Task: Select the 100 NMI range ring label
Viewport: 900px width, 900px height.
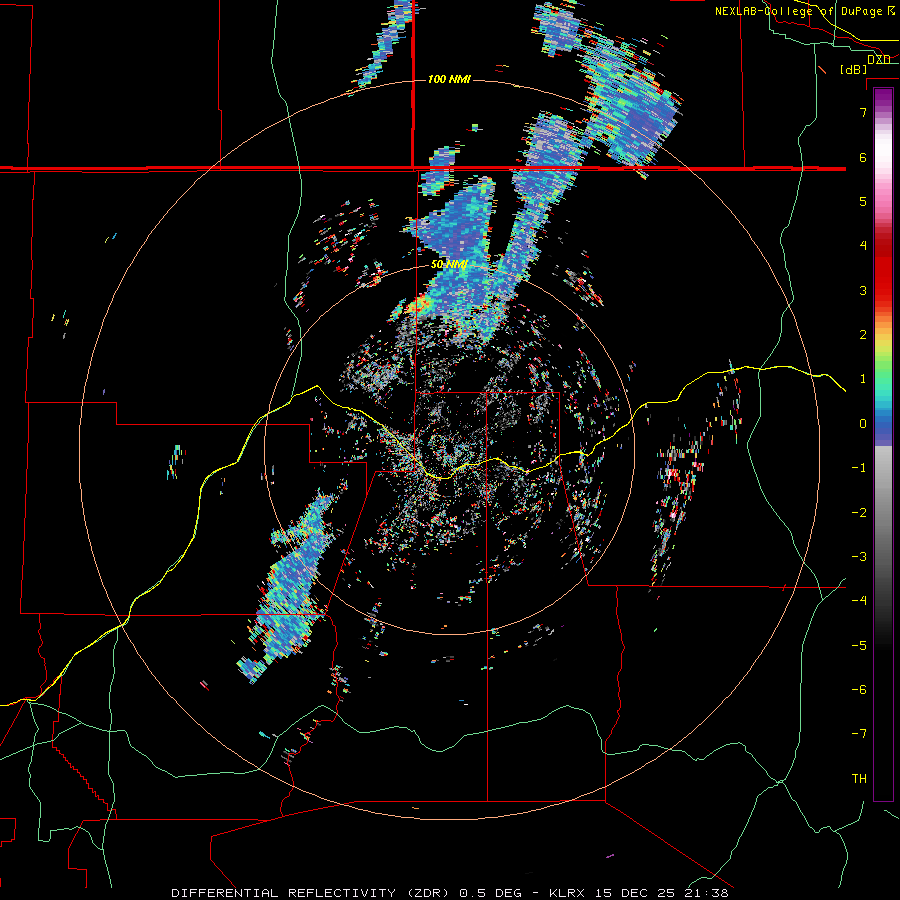Action: click(x=449, y=79)
